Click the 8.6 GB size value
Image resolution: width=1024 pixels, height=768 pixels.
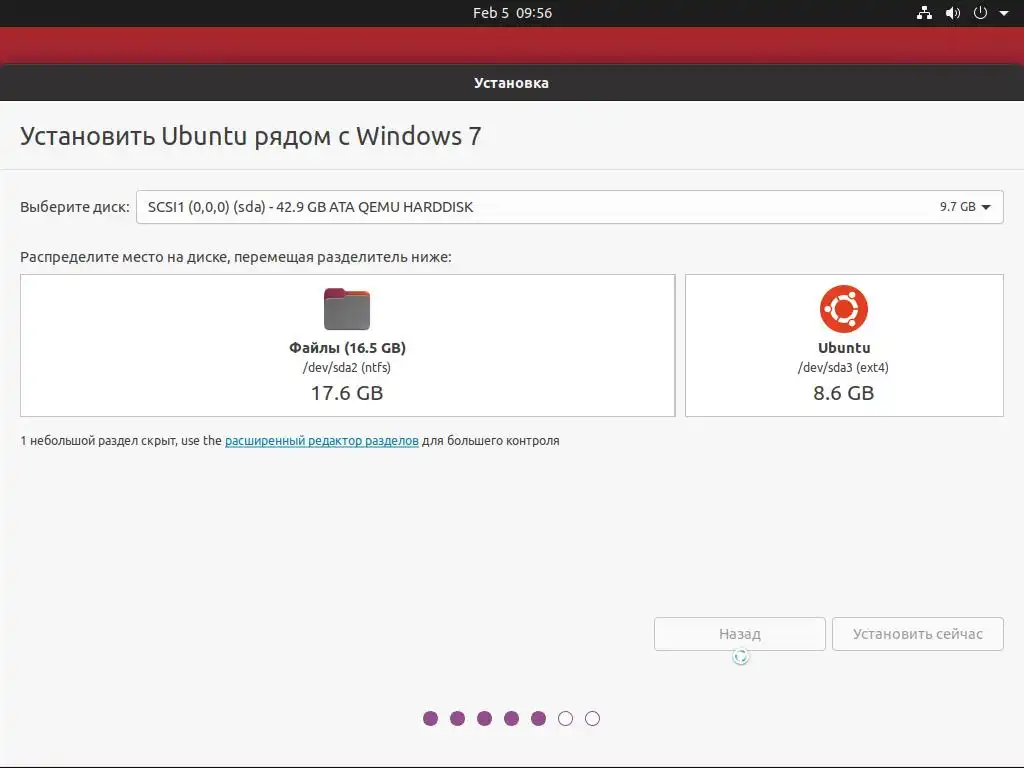coord(844,393)
